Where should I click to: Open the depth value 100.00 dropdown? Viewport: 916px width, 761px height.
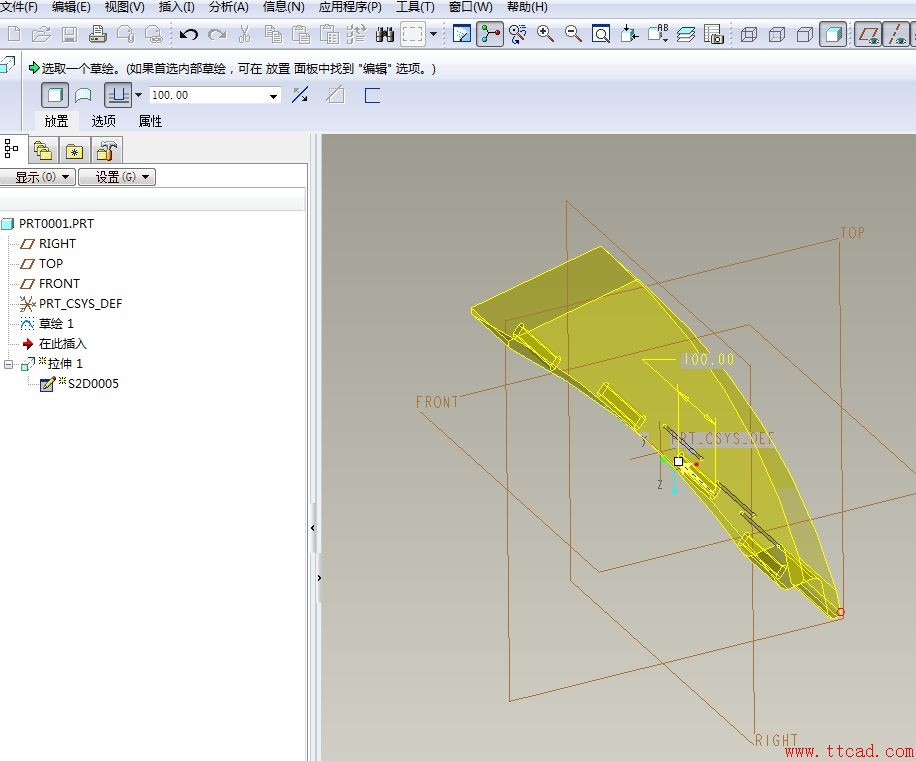tap(274, 96)
